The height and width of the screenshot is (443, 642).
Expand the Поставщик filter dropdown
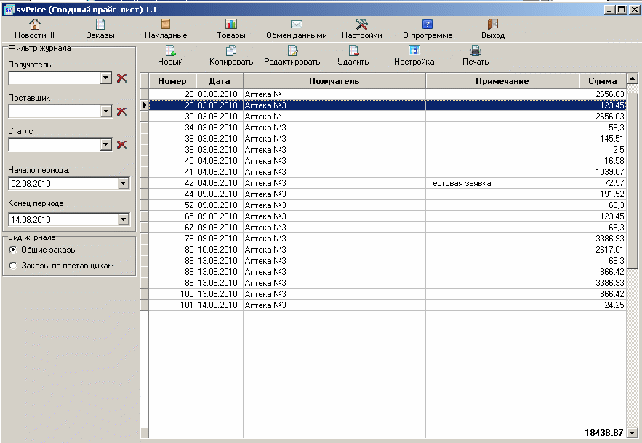click(x=106, y=112)
